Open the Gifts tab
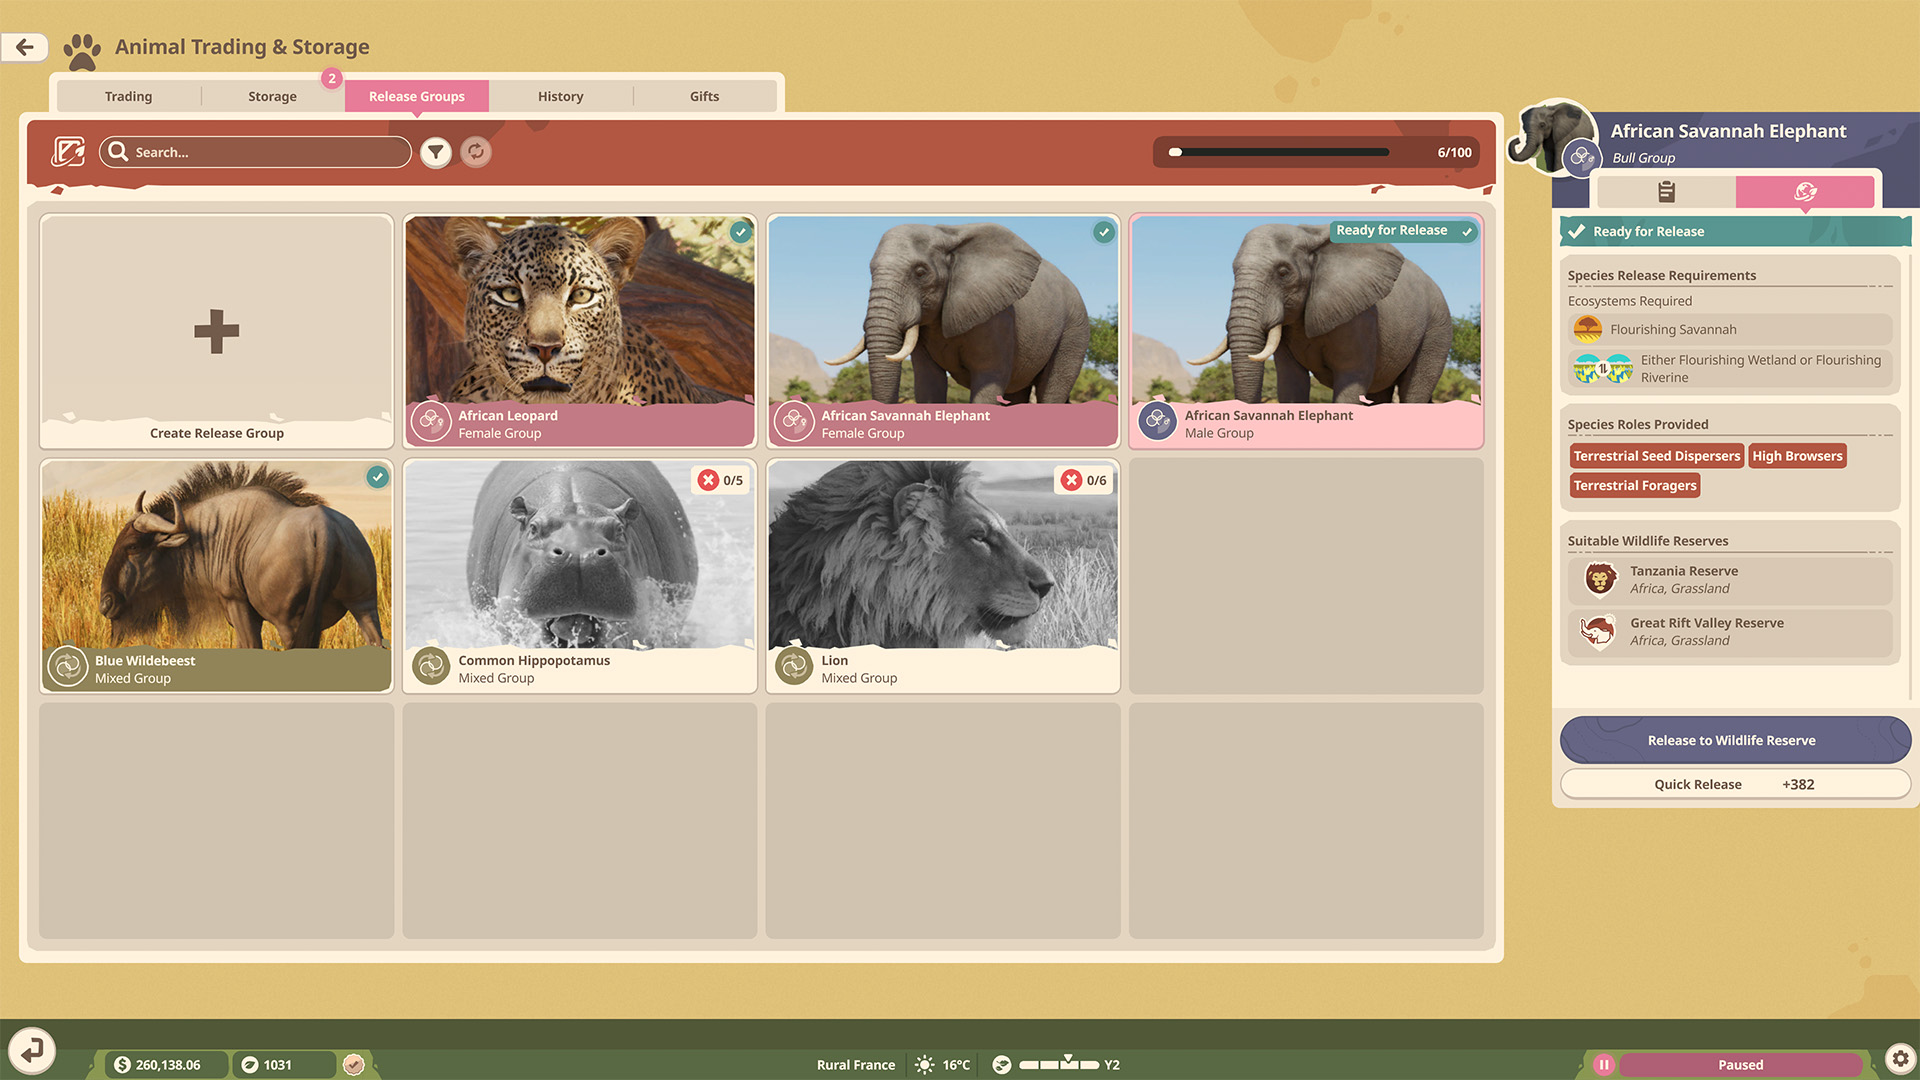This screenshot has height=1080, width=1920. (x=705, y=96)
